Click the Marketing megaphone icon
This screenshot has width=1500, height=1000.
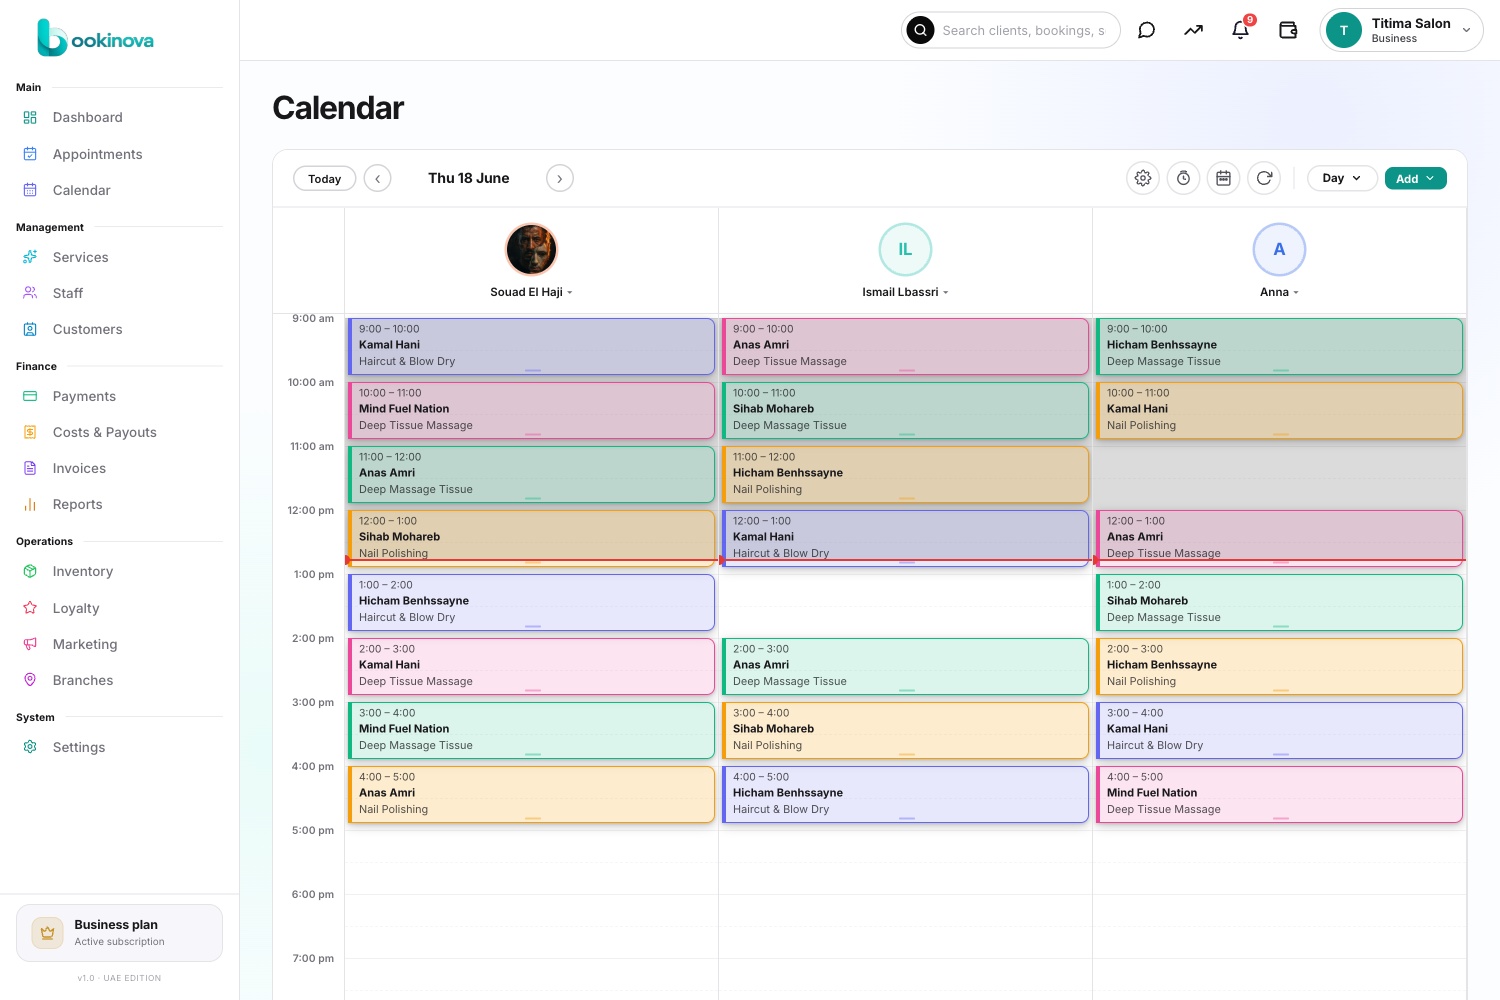point(30,644)
